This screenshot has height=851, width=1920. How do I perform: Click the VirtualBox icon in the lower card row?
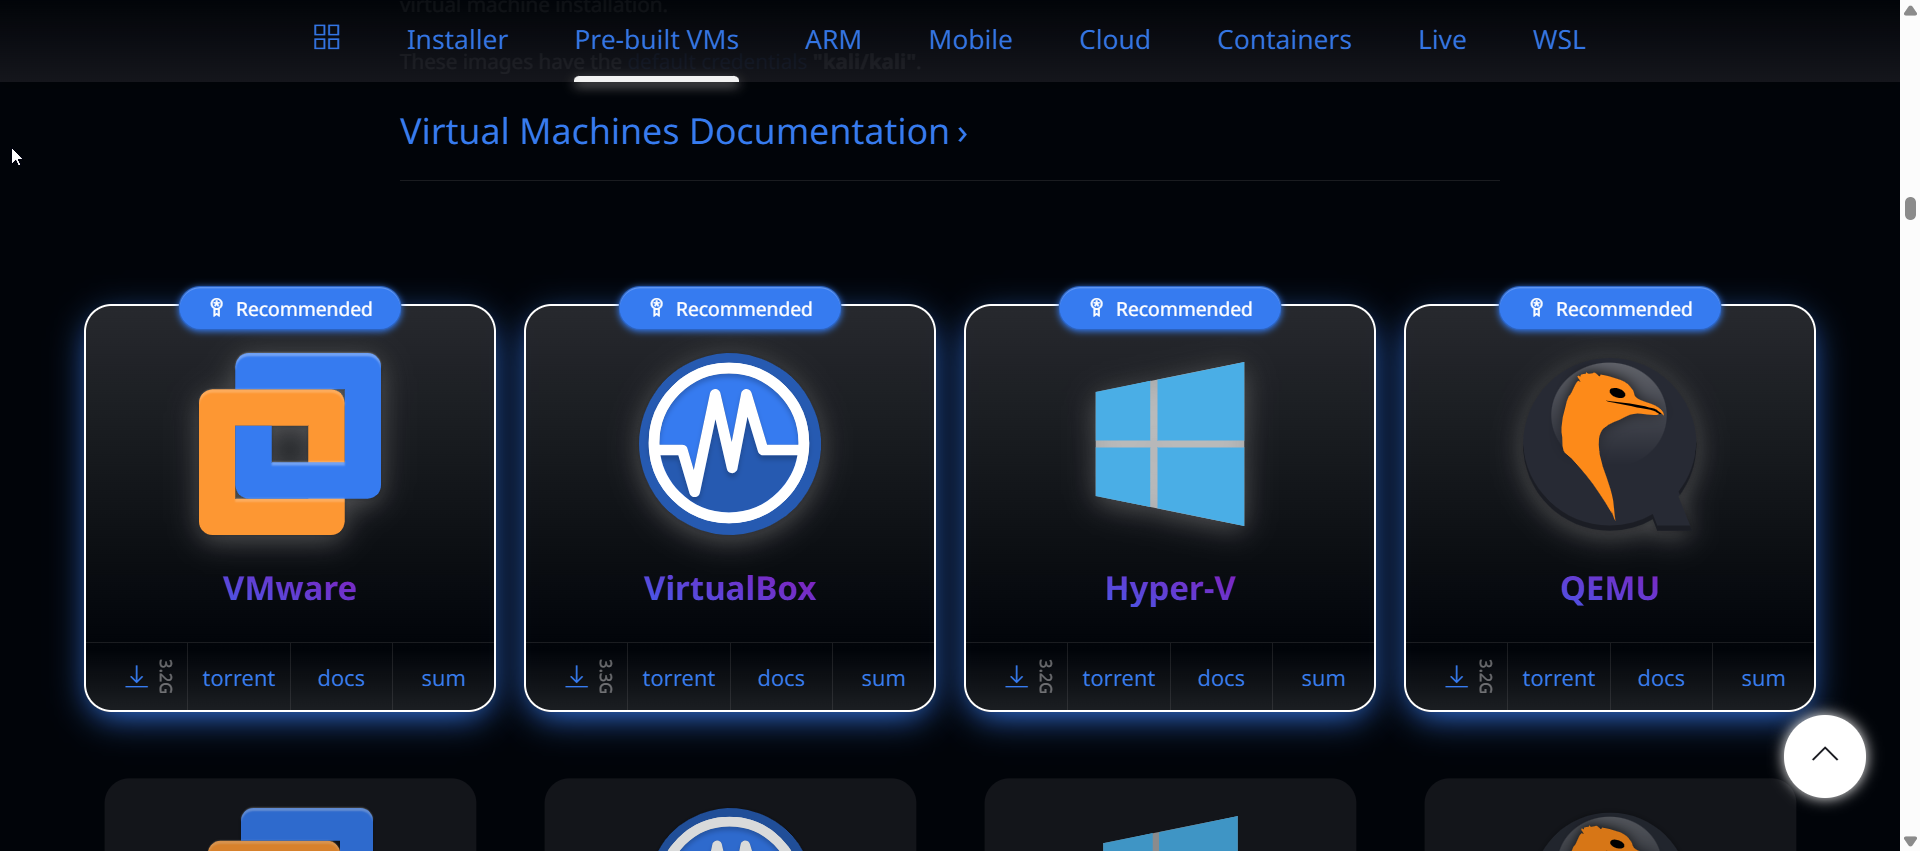pyautogui.click(x=730, y=829)
